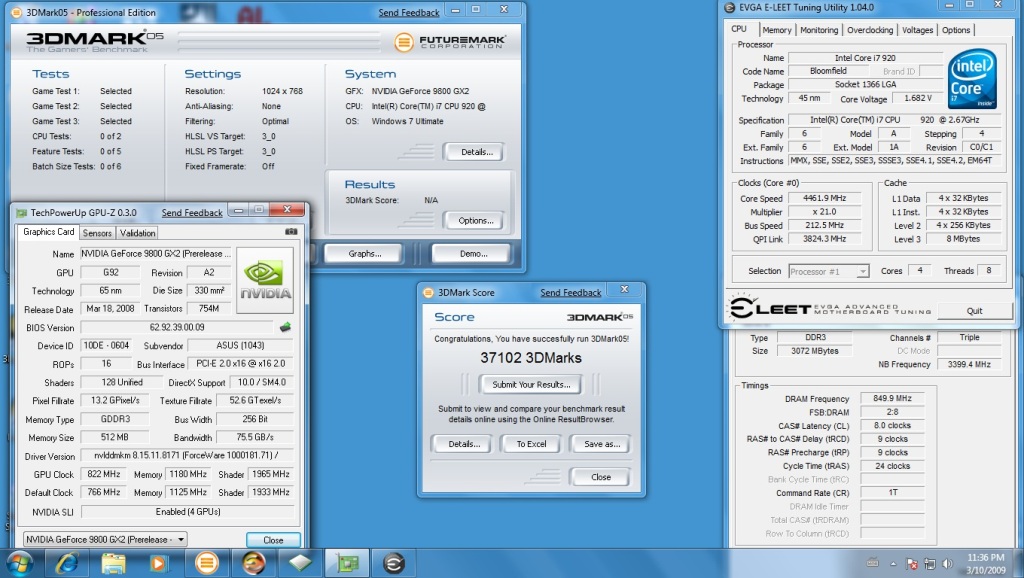This screenshot has width=1024, height=578.
Task: Click the taskbar clock showing 11:36 PM
Action: click(x=985, y=564)
